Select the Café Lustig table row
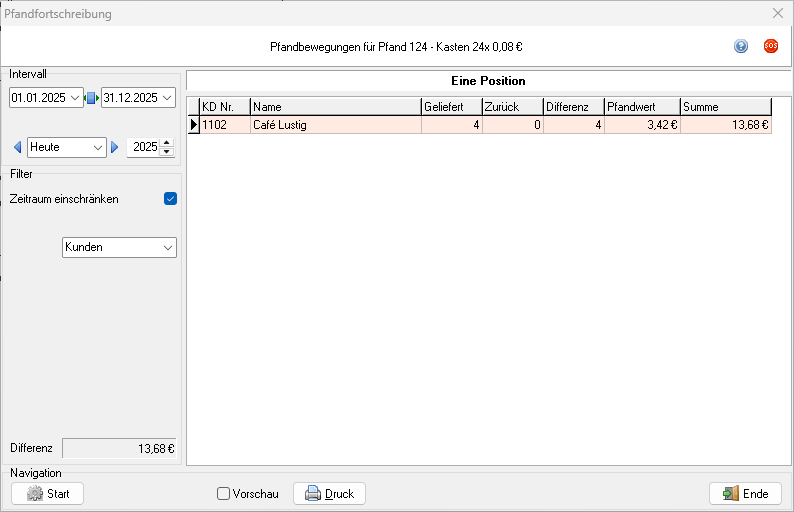 (x=335, y=125)
